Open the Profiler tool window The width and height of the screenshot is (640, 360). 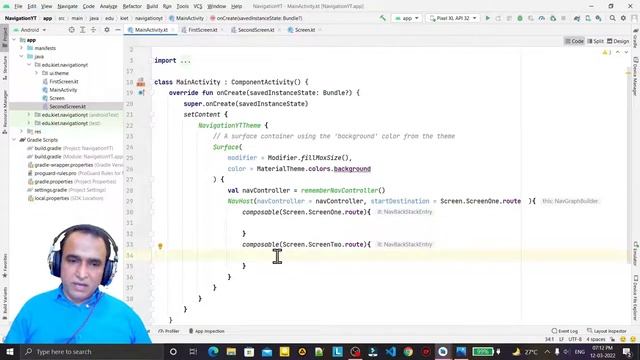pos(169,331)
